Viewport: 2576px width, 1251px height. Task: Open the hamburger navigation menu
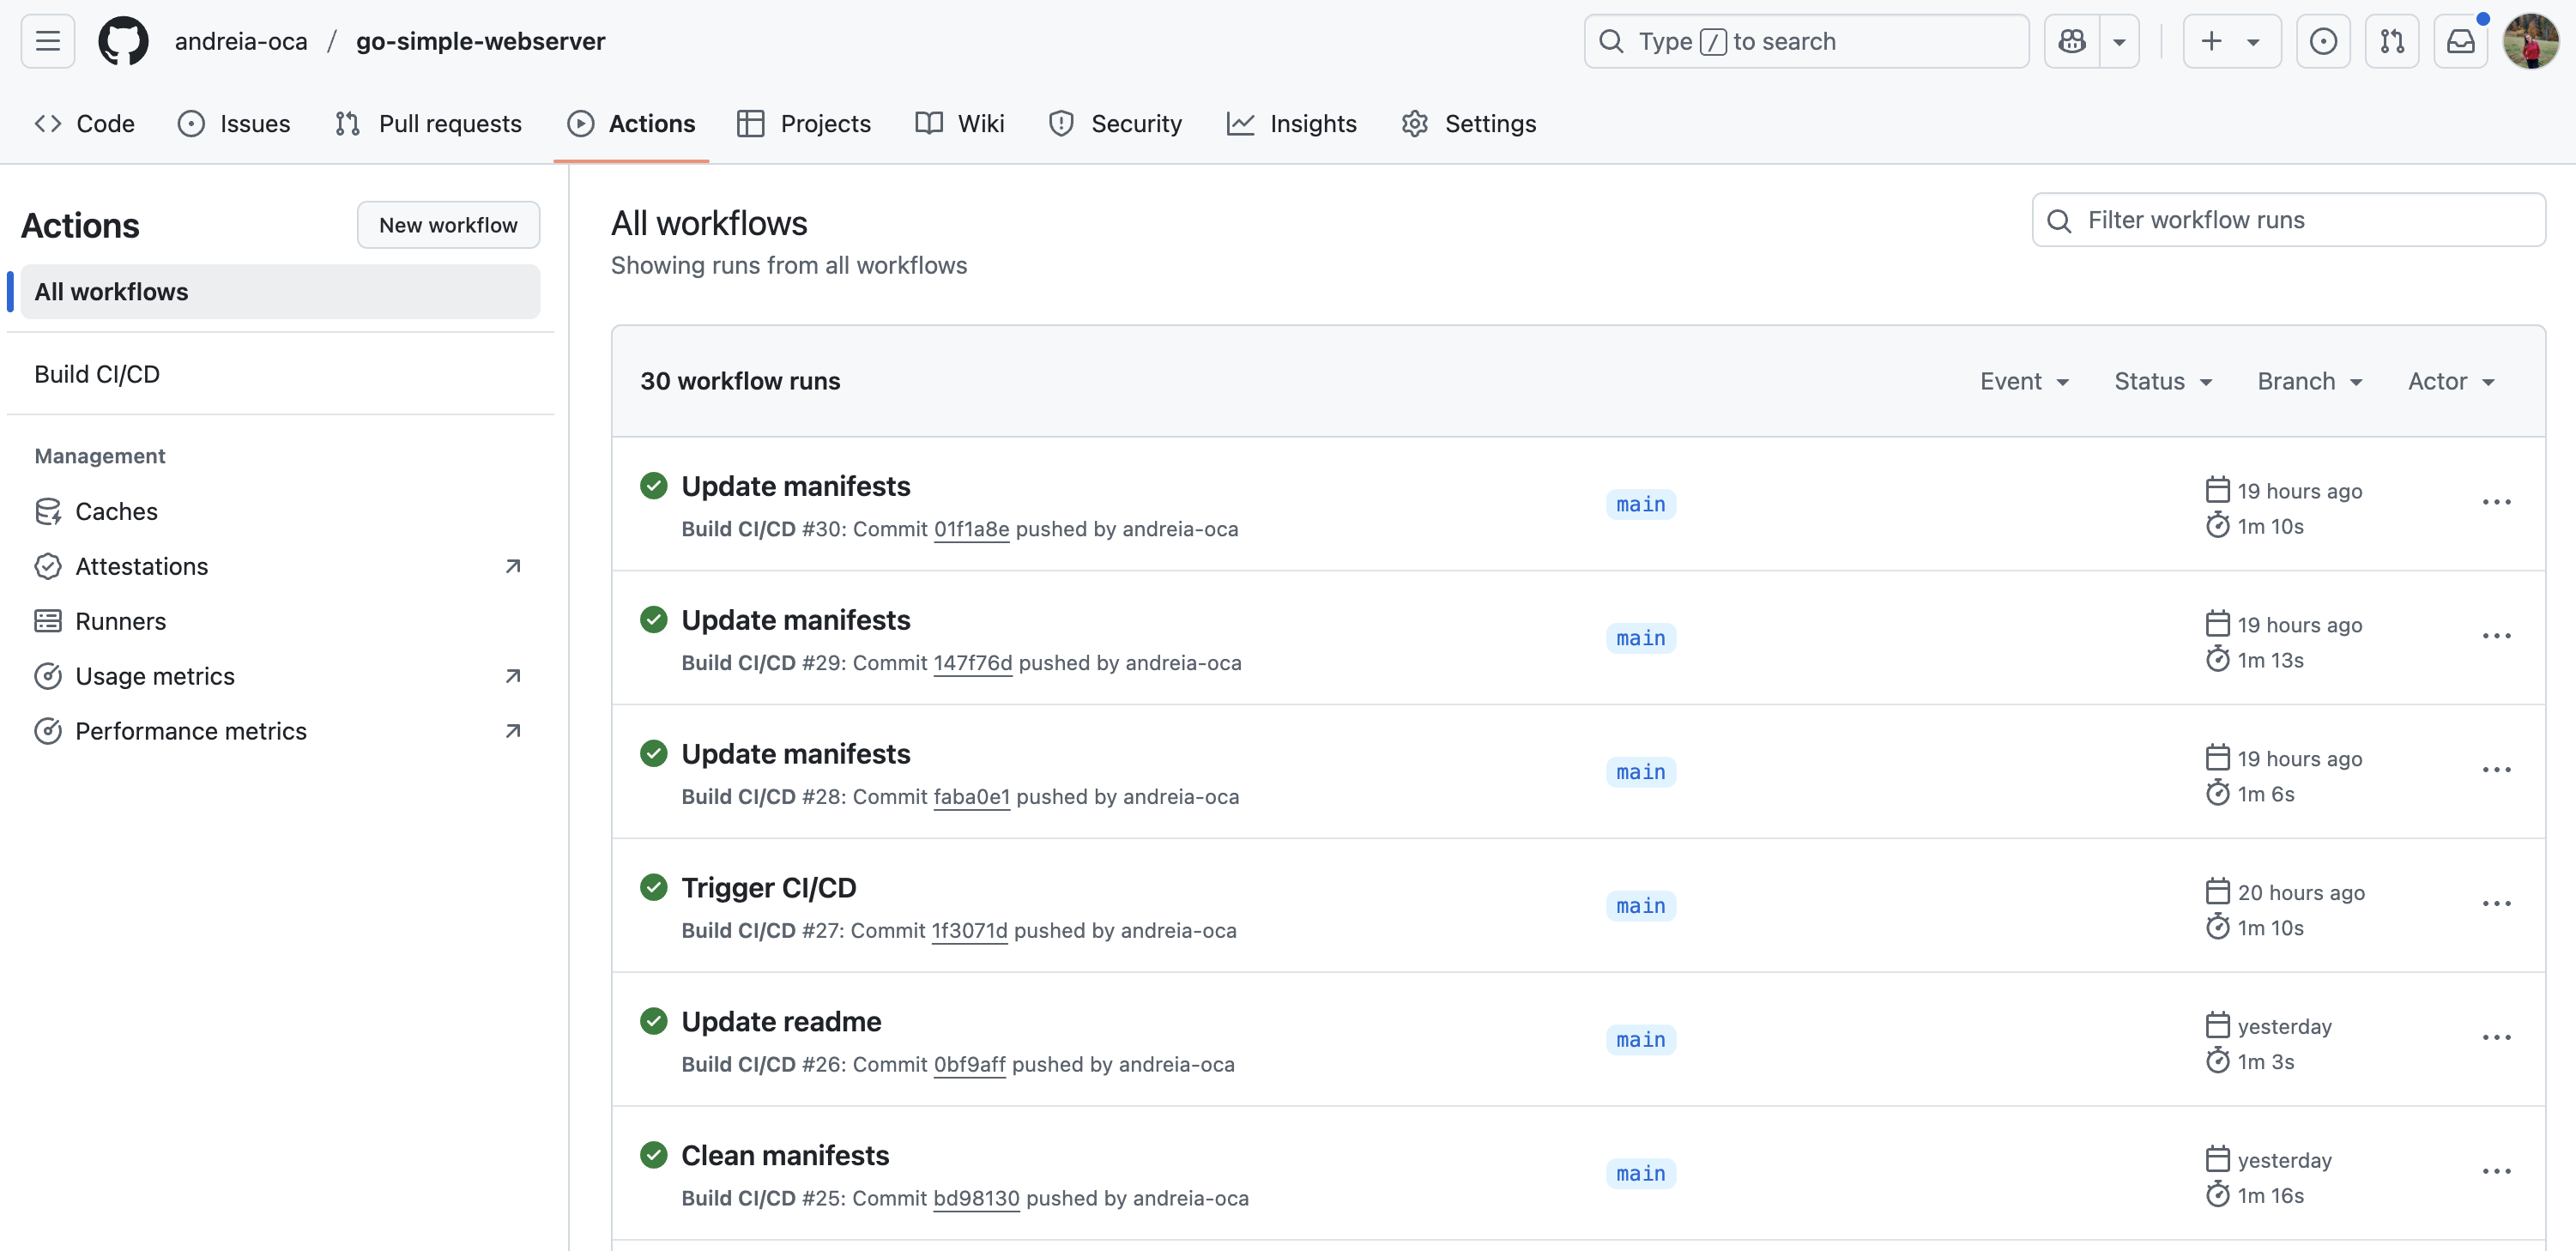click(46, 41)
